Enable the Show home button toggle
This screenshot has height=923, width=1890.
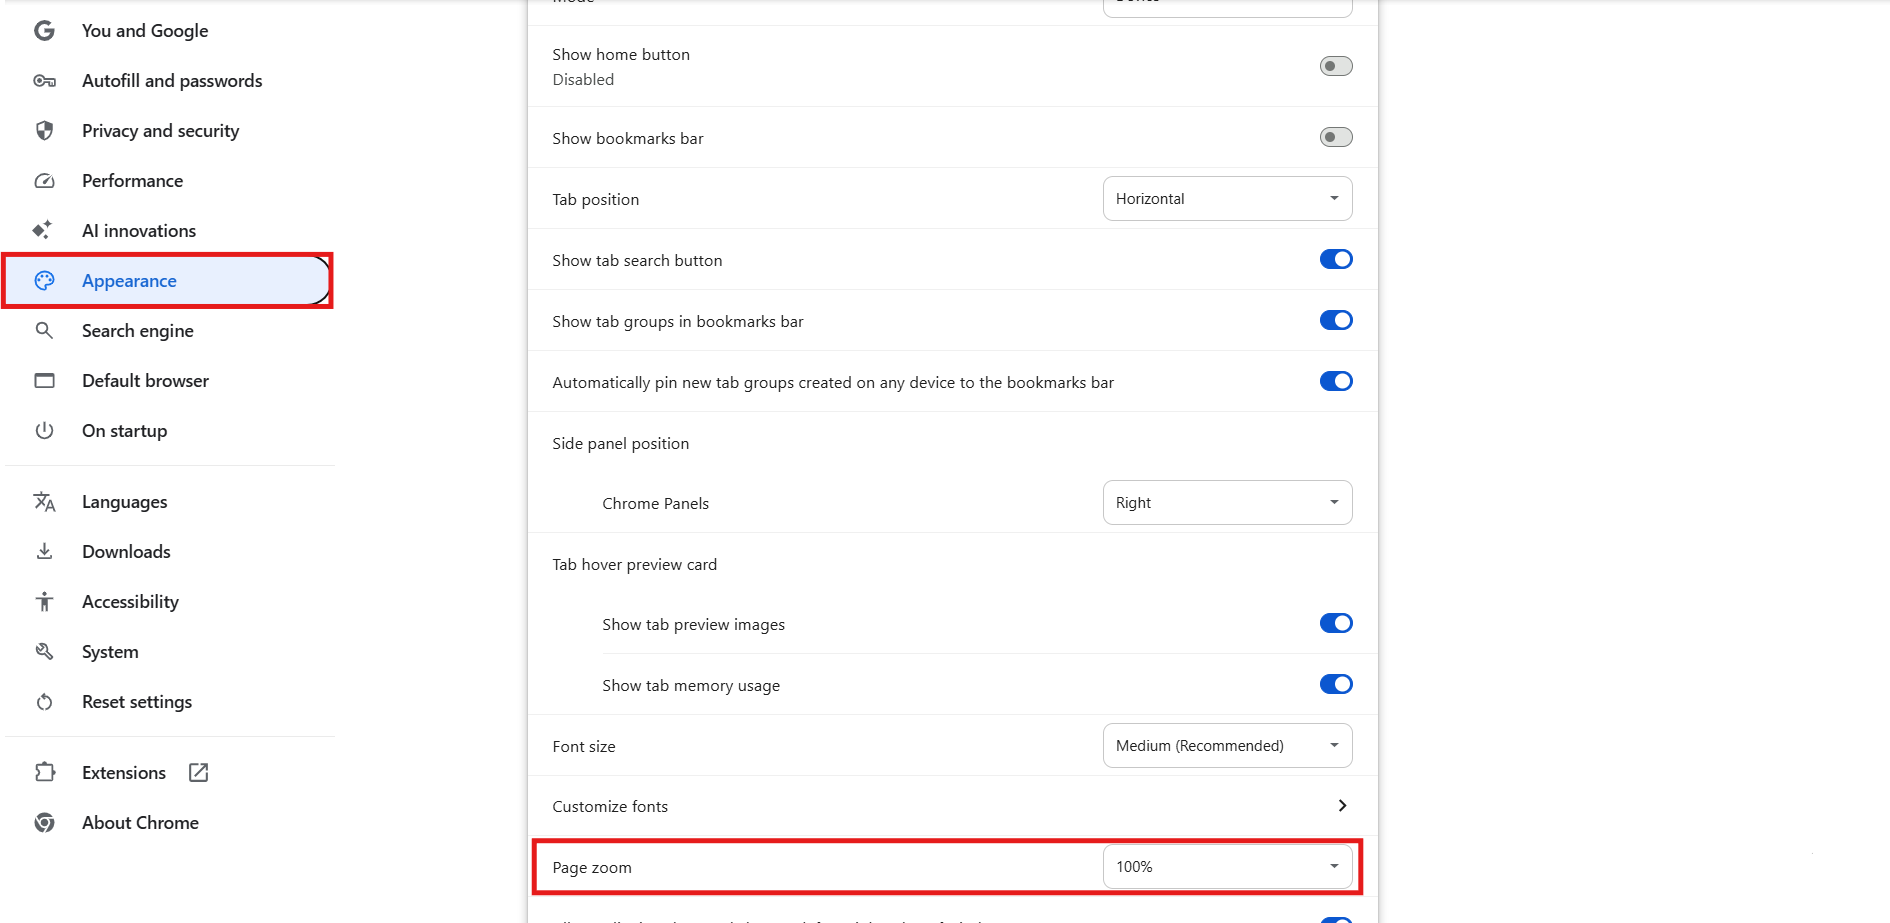[1336, 66]
